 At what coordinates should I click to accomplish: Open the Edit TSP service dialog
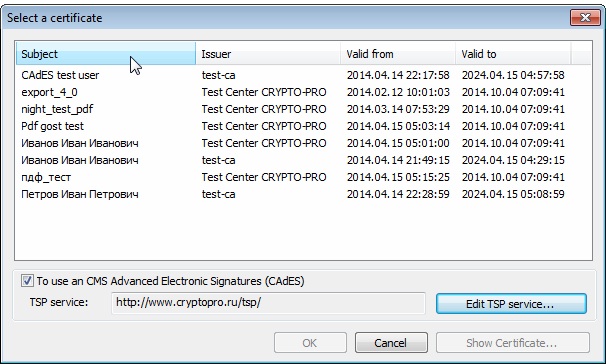pyautogui.click(x=511, y=304)
